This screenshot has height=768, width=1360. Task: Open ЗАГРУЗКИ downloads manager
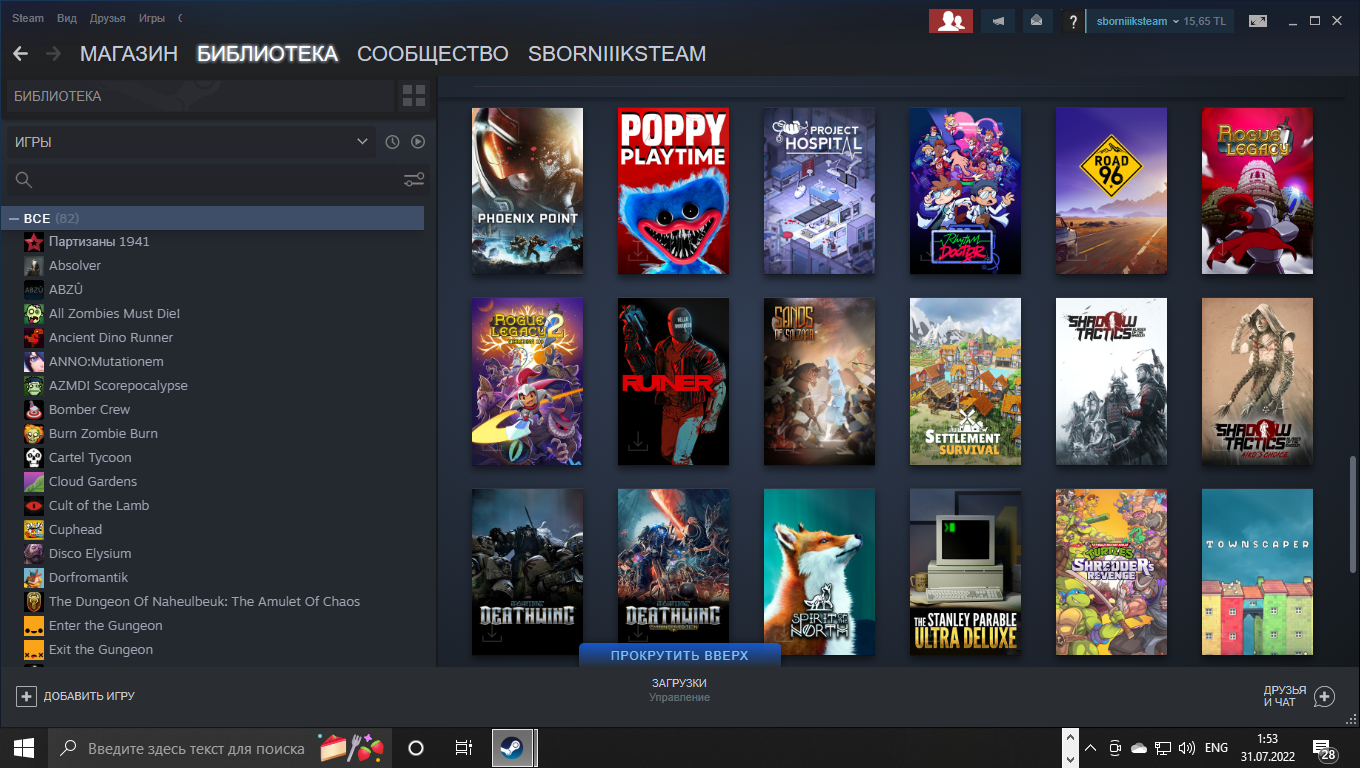pyautogui.click(x=679, y=689)
